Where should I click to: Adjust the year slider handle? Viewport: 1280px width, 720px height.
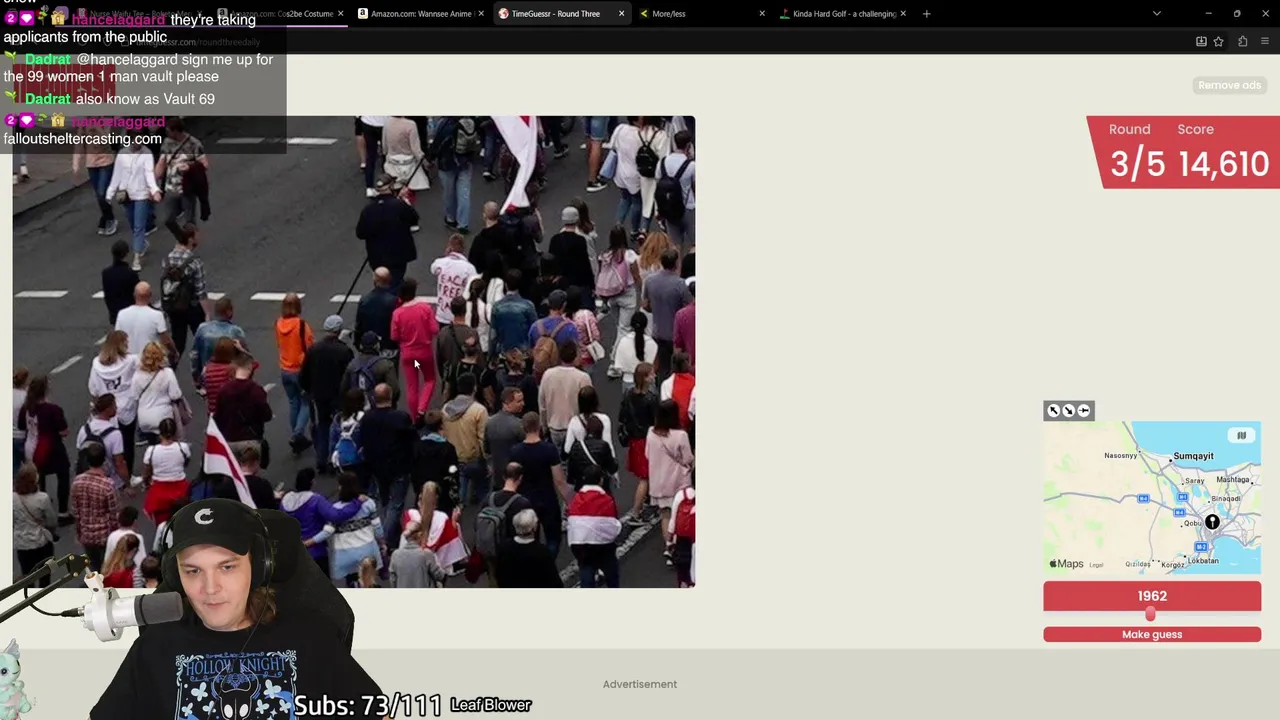[1150, 615]
